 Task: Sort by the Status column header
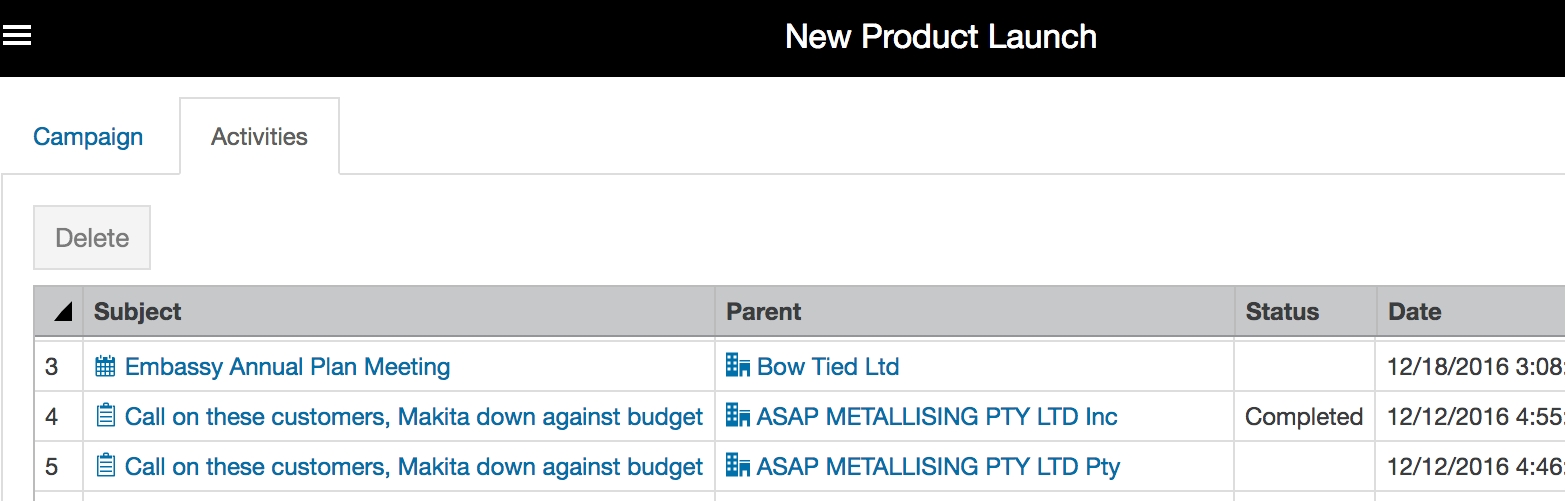1282,312
